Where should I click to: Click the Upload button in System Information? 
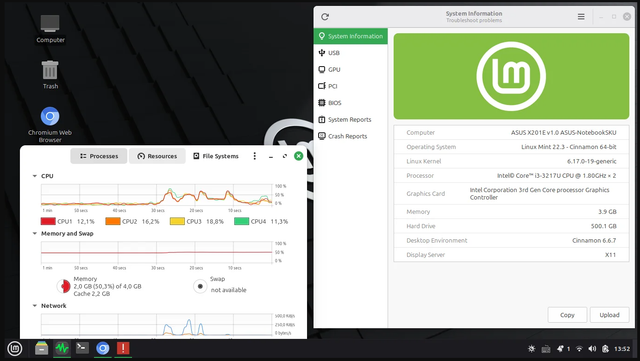(x=609, y=315)
